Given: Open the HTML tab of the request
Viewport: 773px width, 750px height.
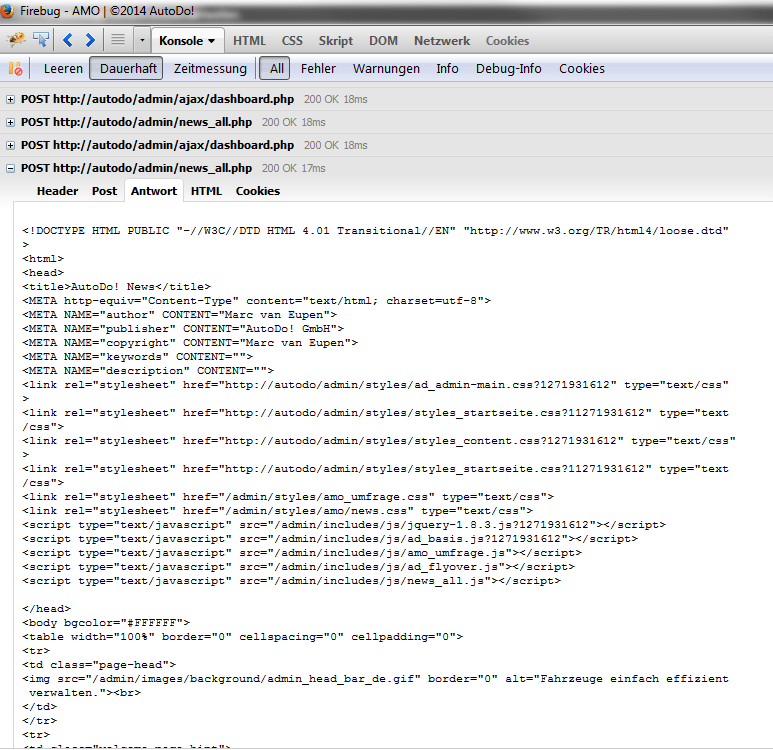Looking at the screenshot, I should click(x=206, y=191).
